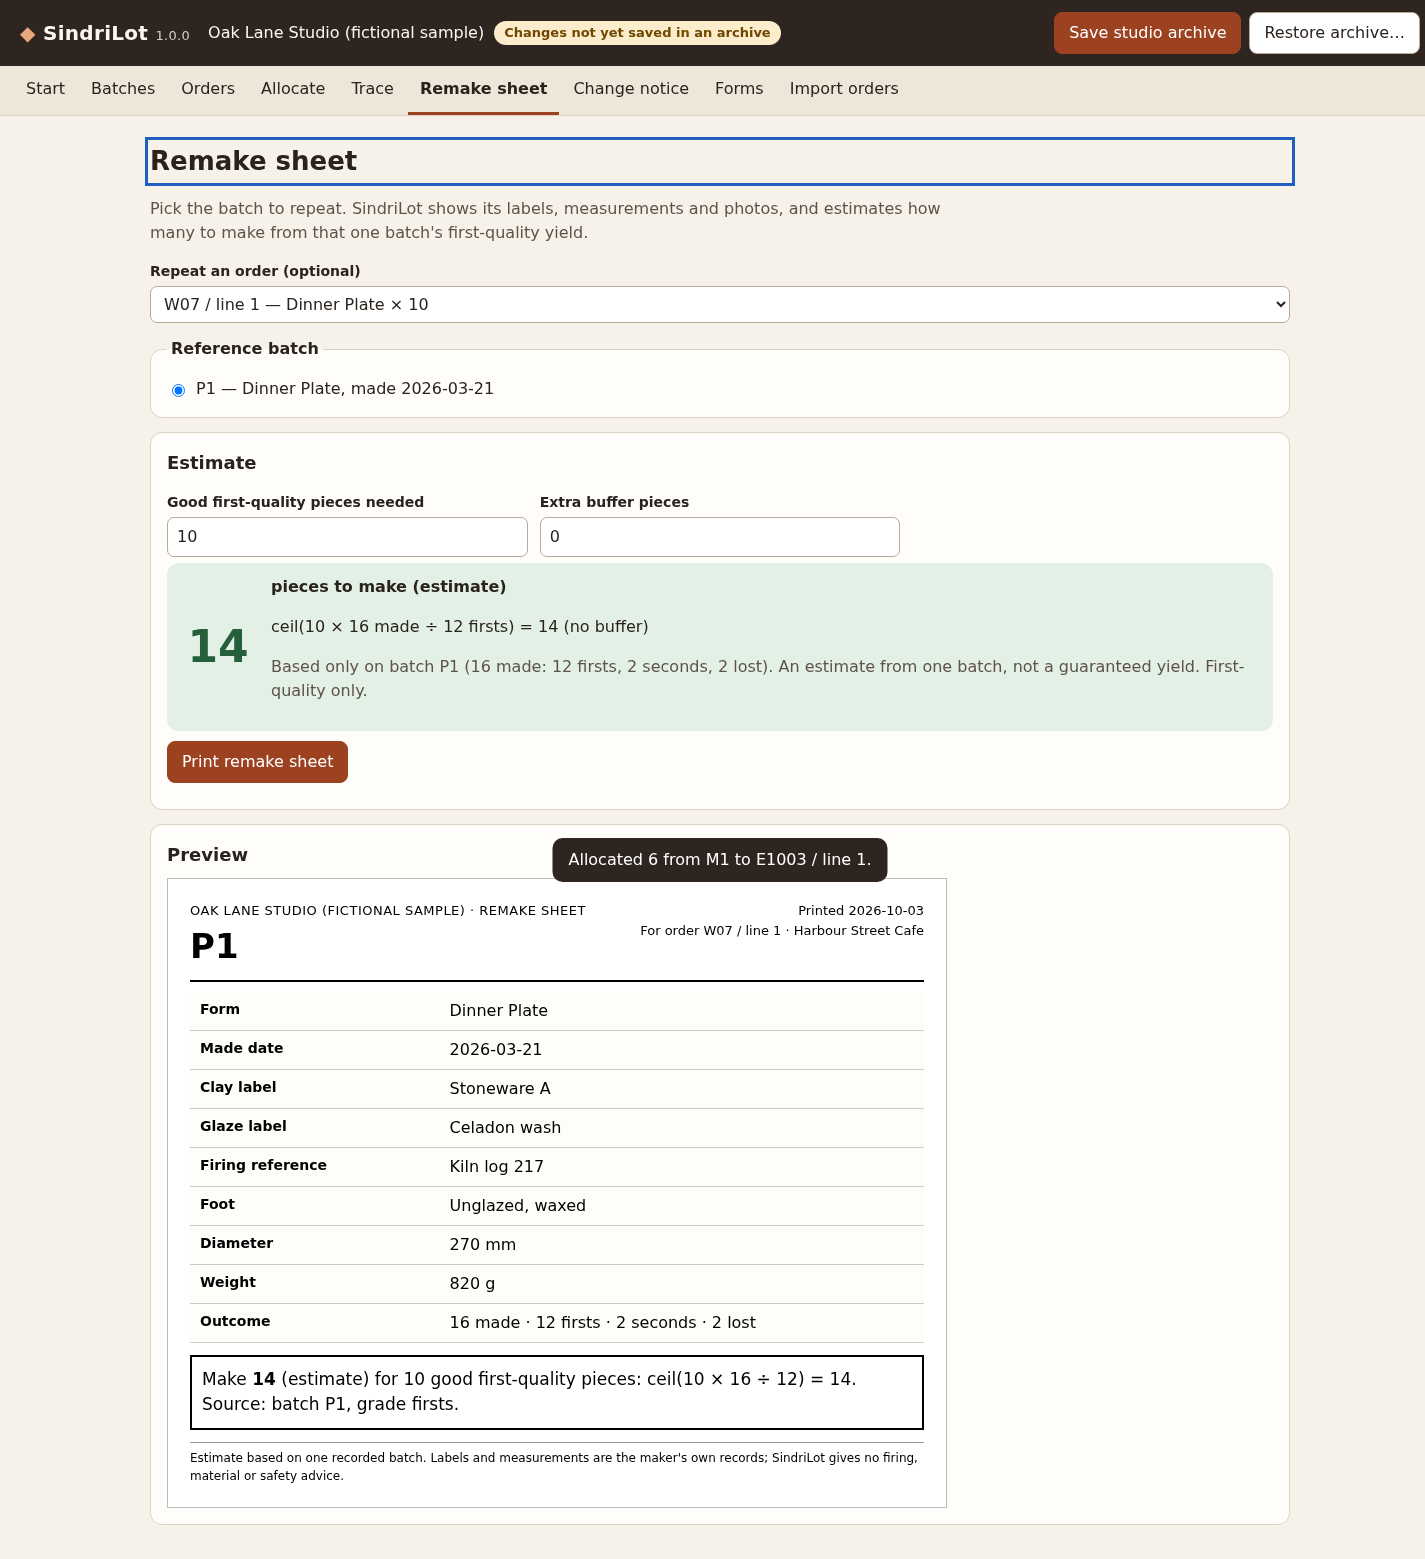Click the '820 g' weight value
This screenshot has width=1425, height=1559.
coord(472,1284)
